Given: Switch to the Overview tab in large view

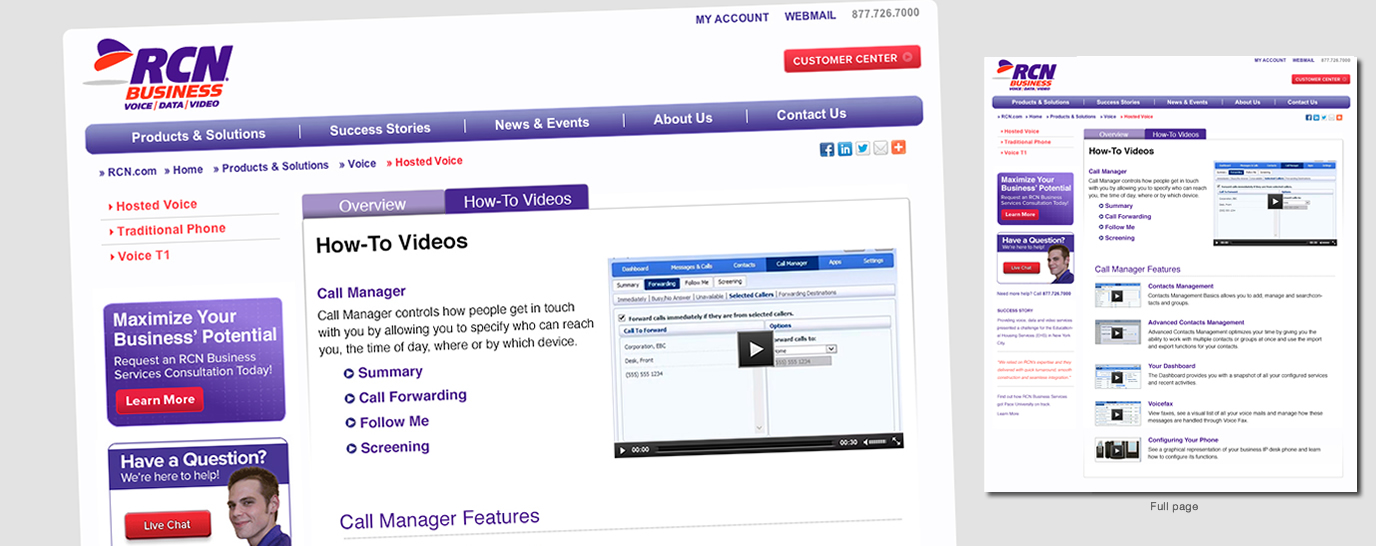Looking at the screenshot, I should point(372,205).
